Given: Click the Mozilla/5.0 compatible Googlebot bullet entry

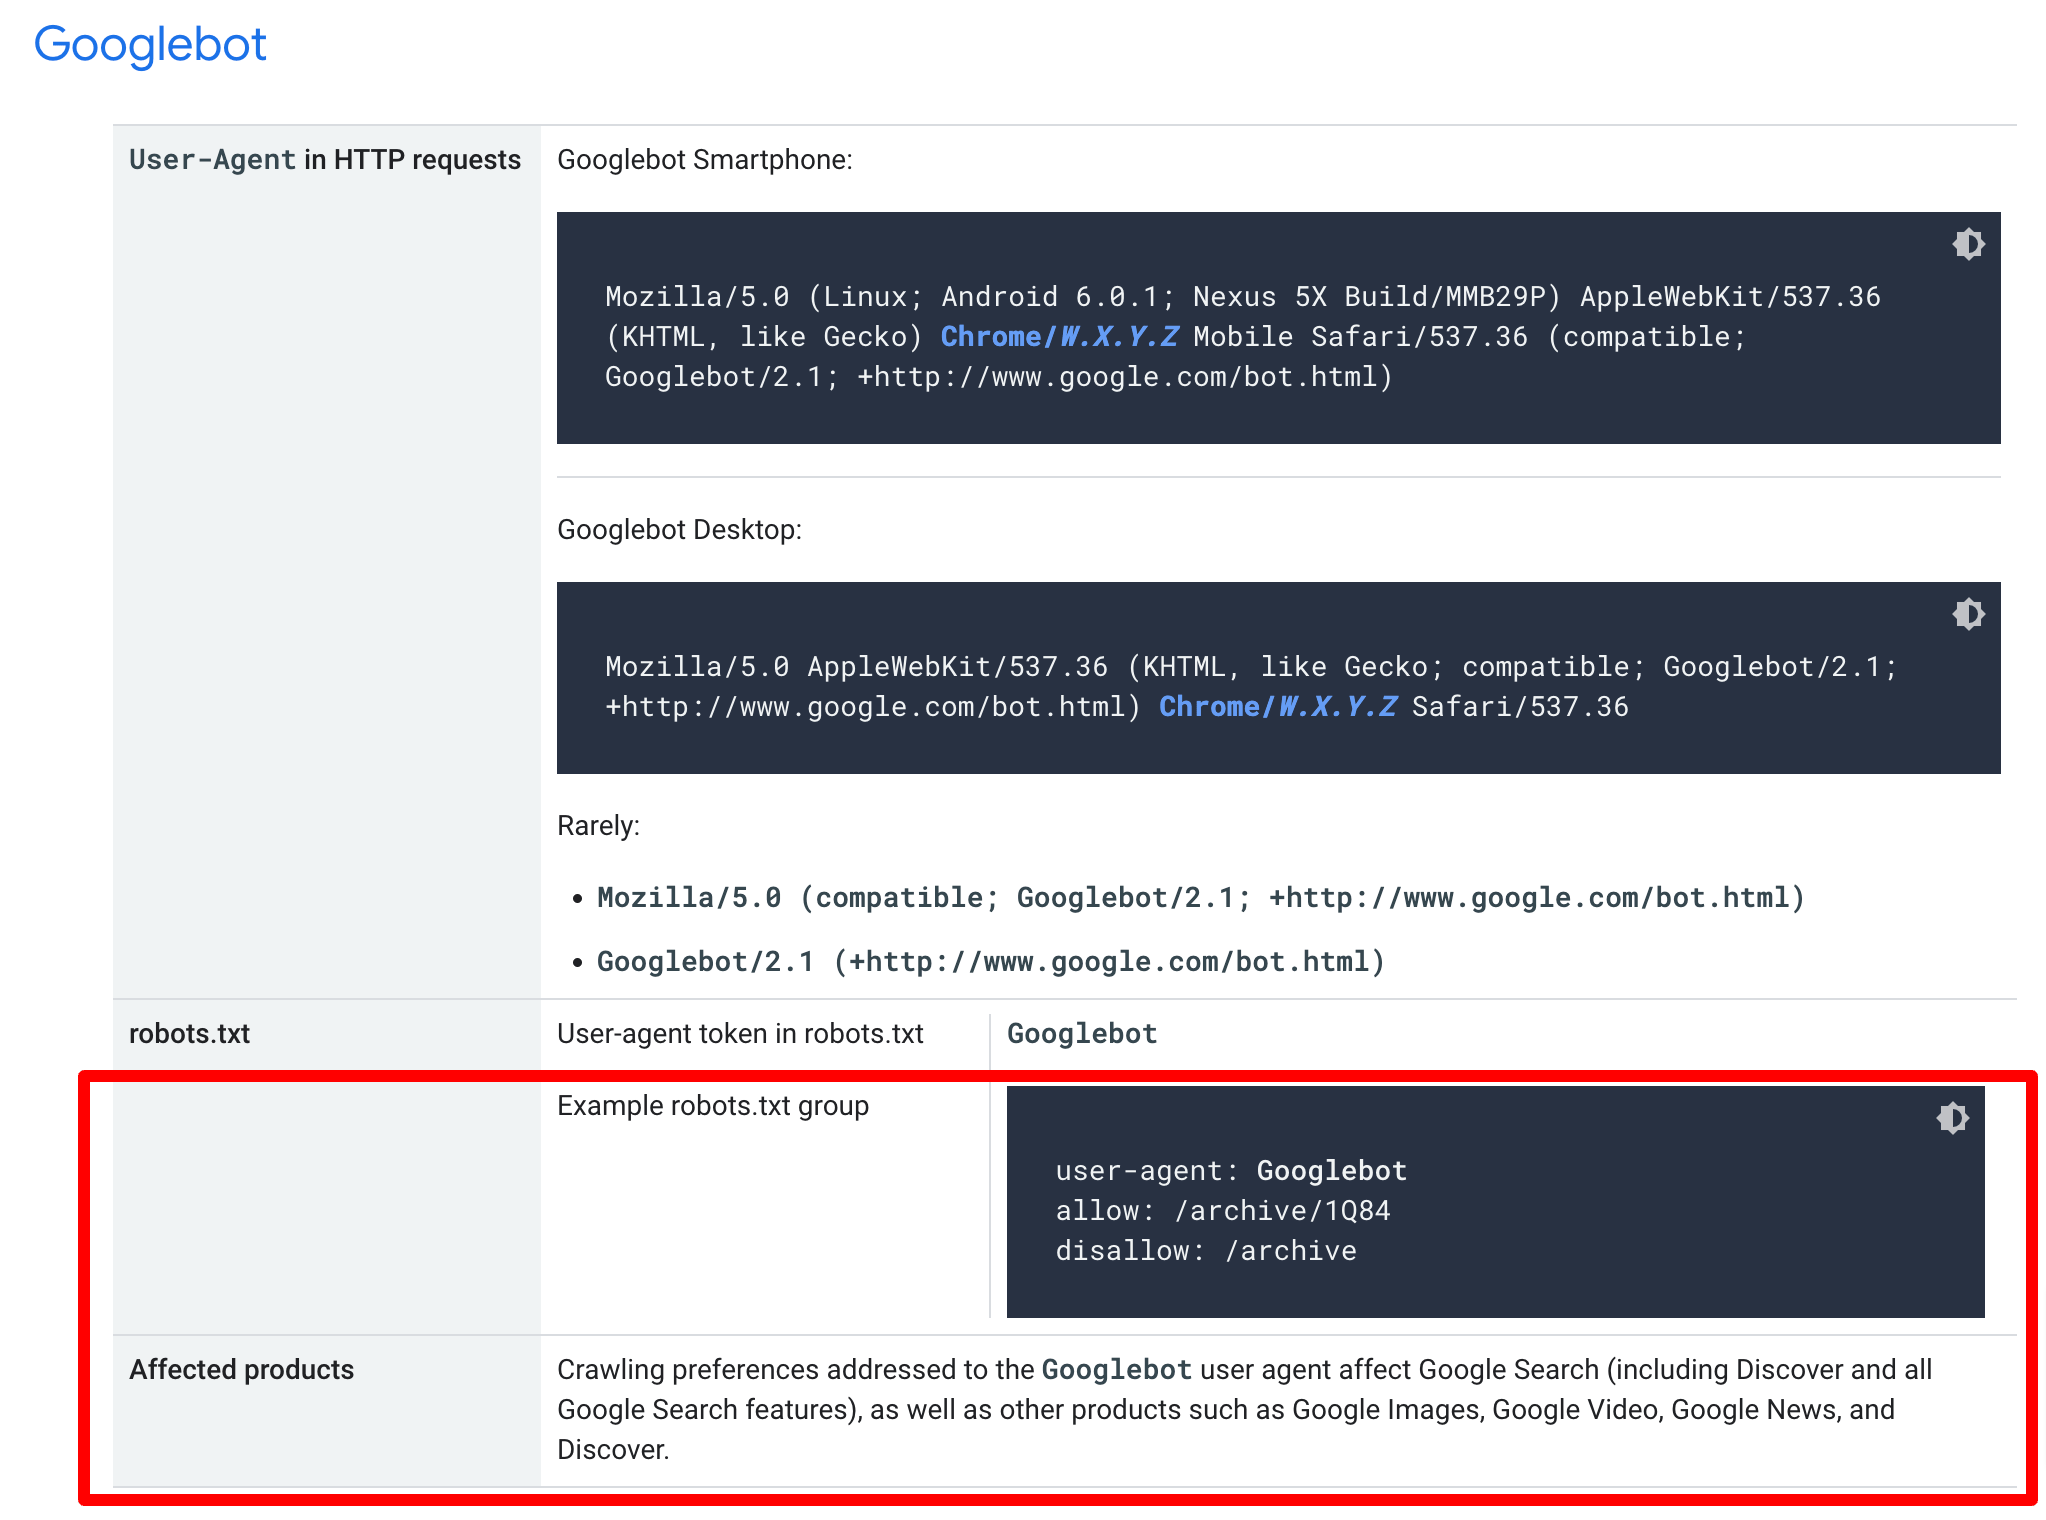Looking at the screenshot, I should click(x=1200, y=897).
